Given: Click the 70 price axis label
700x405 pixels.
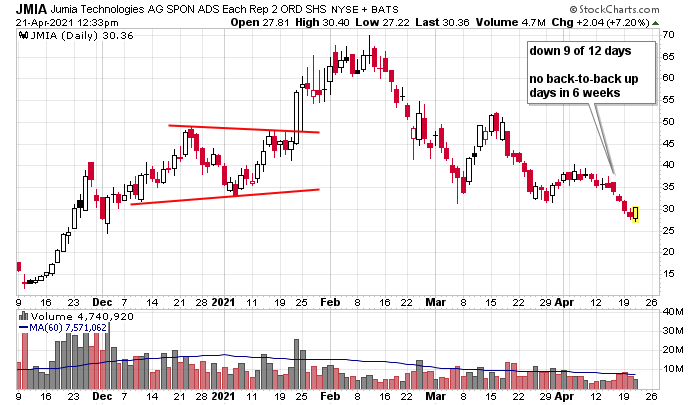Looking at the screenshot, I should click(x=668, y=35).
